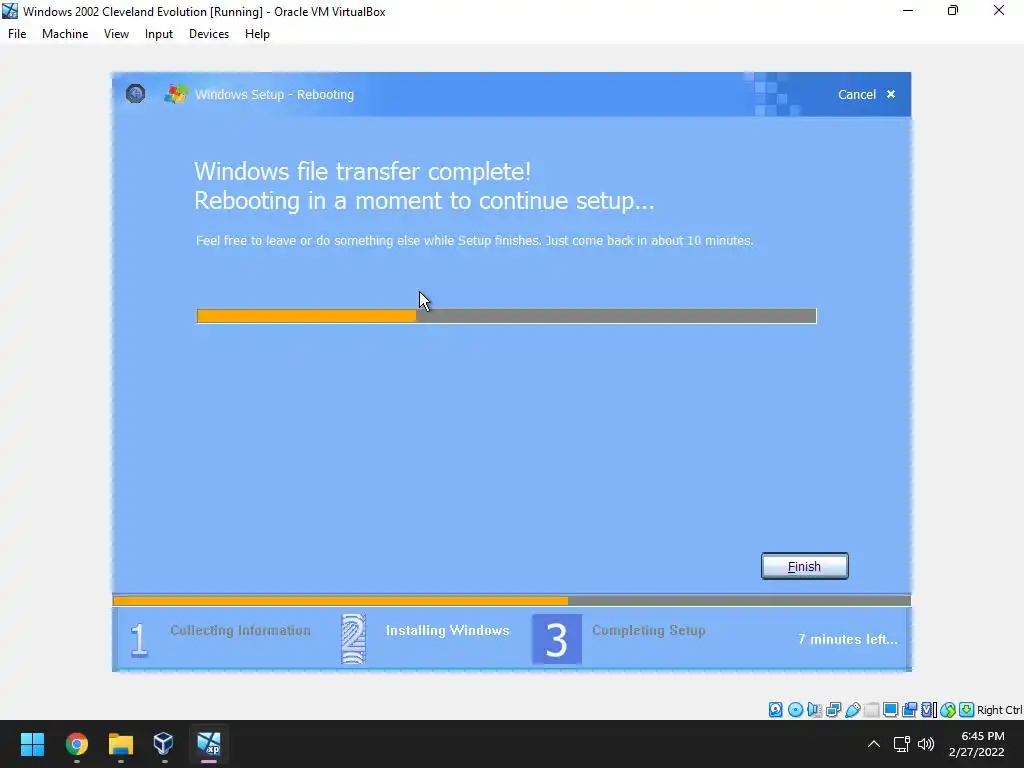Open the mouse integration status icon
Viewport: 1024px width, 768px height.
tap(948, 709)
